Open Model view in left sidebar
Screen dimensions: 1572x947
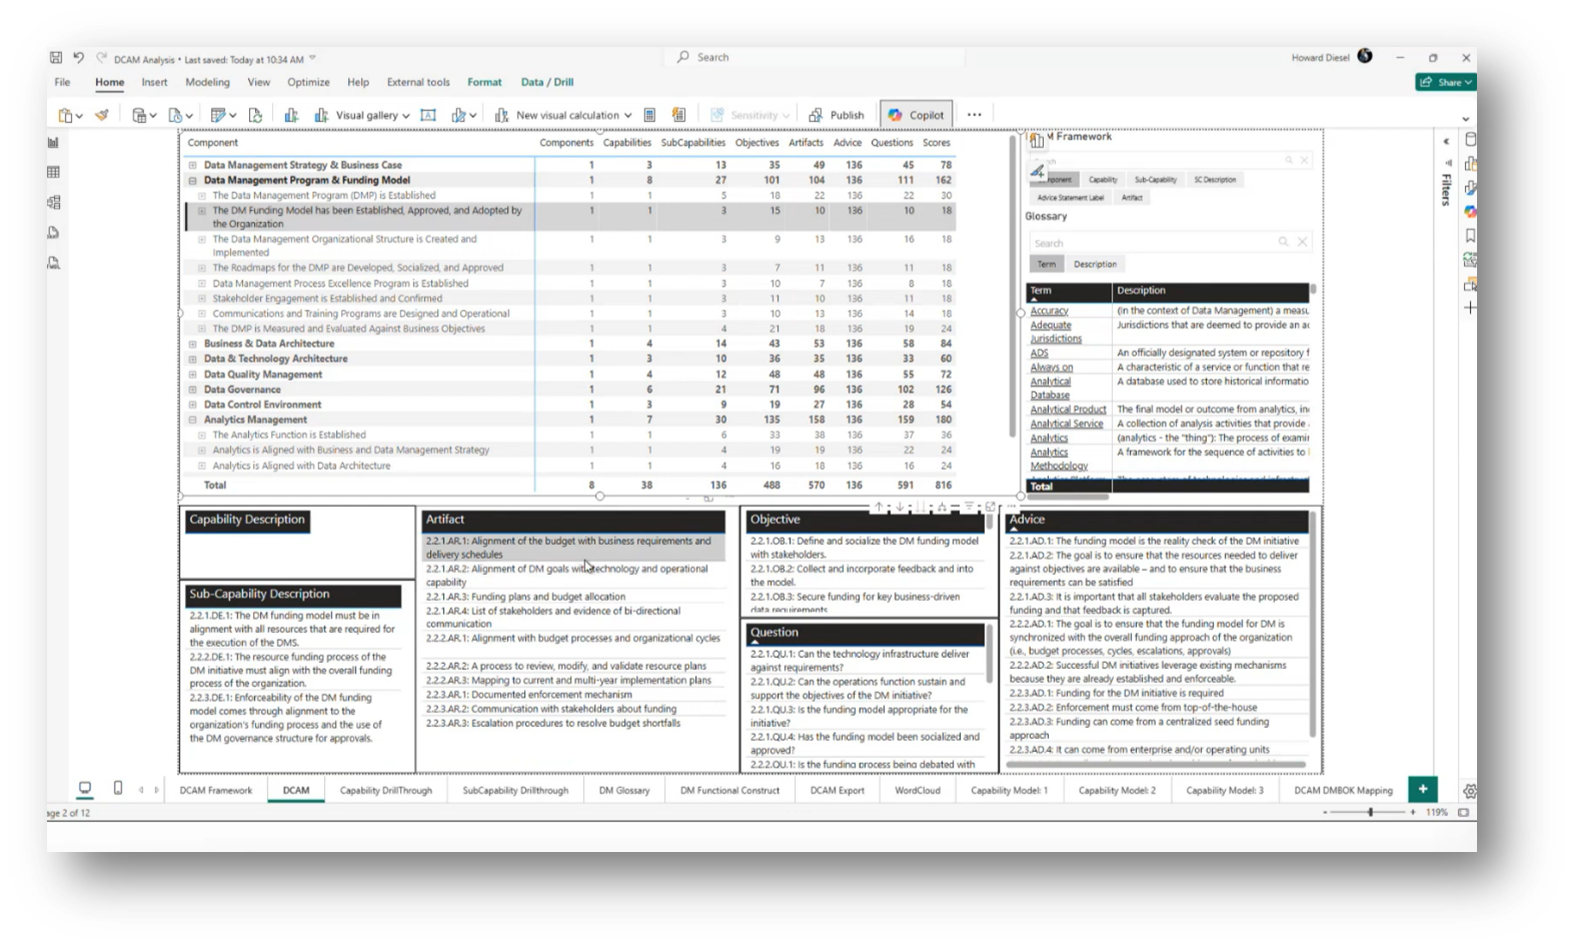(x=53, y=202)
